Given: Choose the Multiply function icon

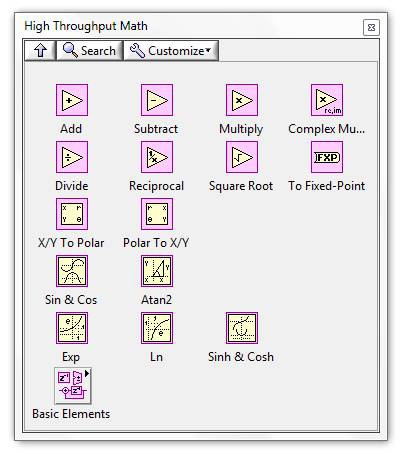Looking at the screenshot, I should coord(242,100).
